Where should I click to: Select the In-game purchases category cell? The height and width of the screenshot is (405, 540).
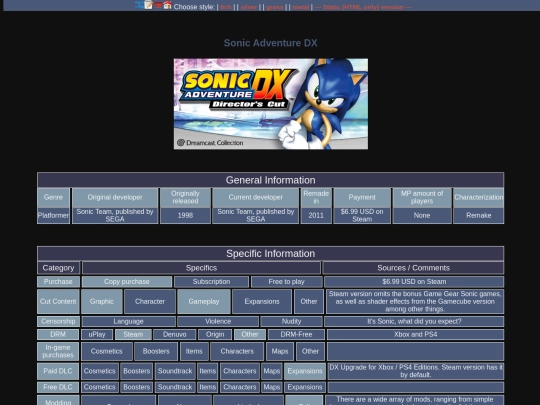(x=58, y=351)
